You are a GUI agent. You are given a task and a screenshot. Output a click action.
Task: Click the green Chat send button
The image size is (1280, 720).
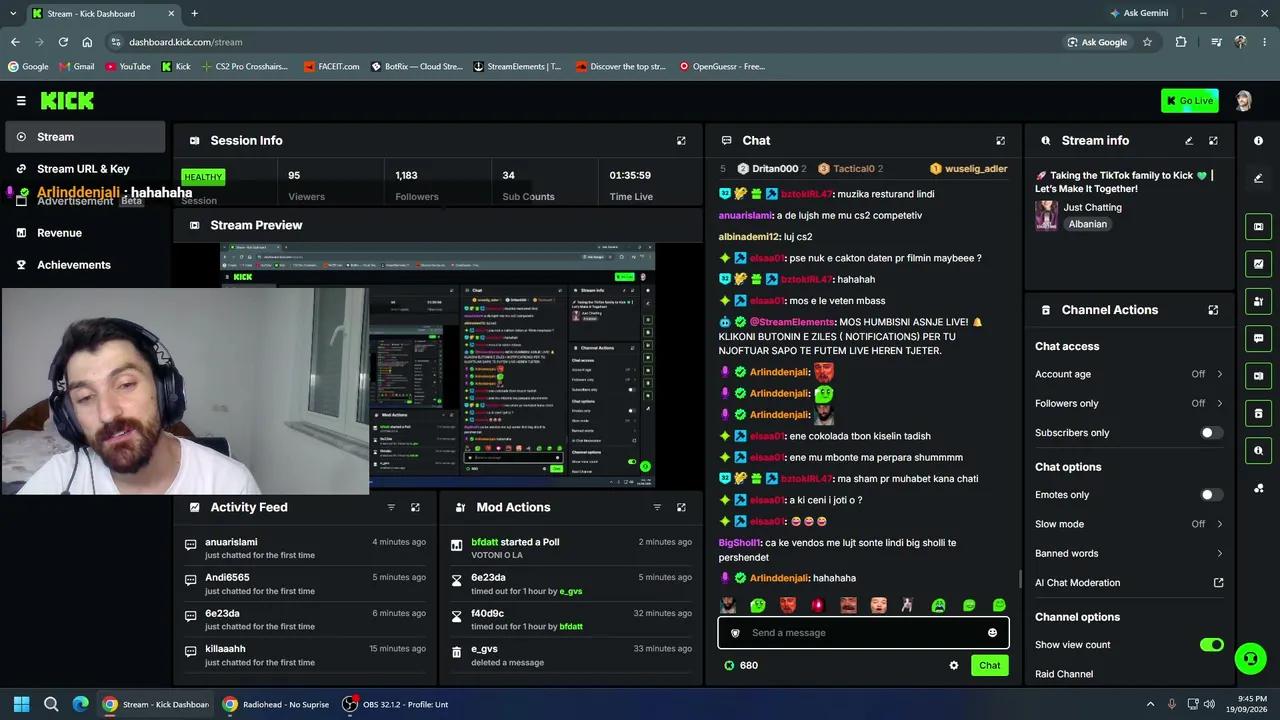[x=989, y=665]
